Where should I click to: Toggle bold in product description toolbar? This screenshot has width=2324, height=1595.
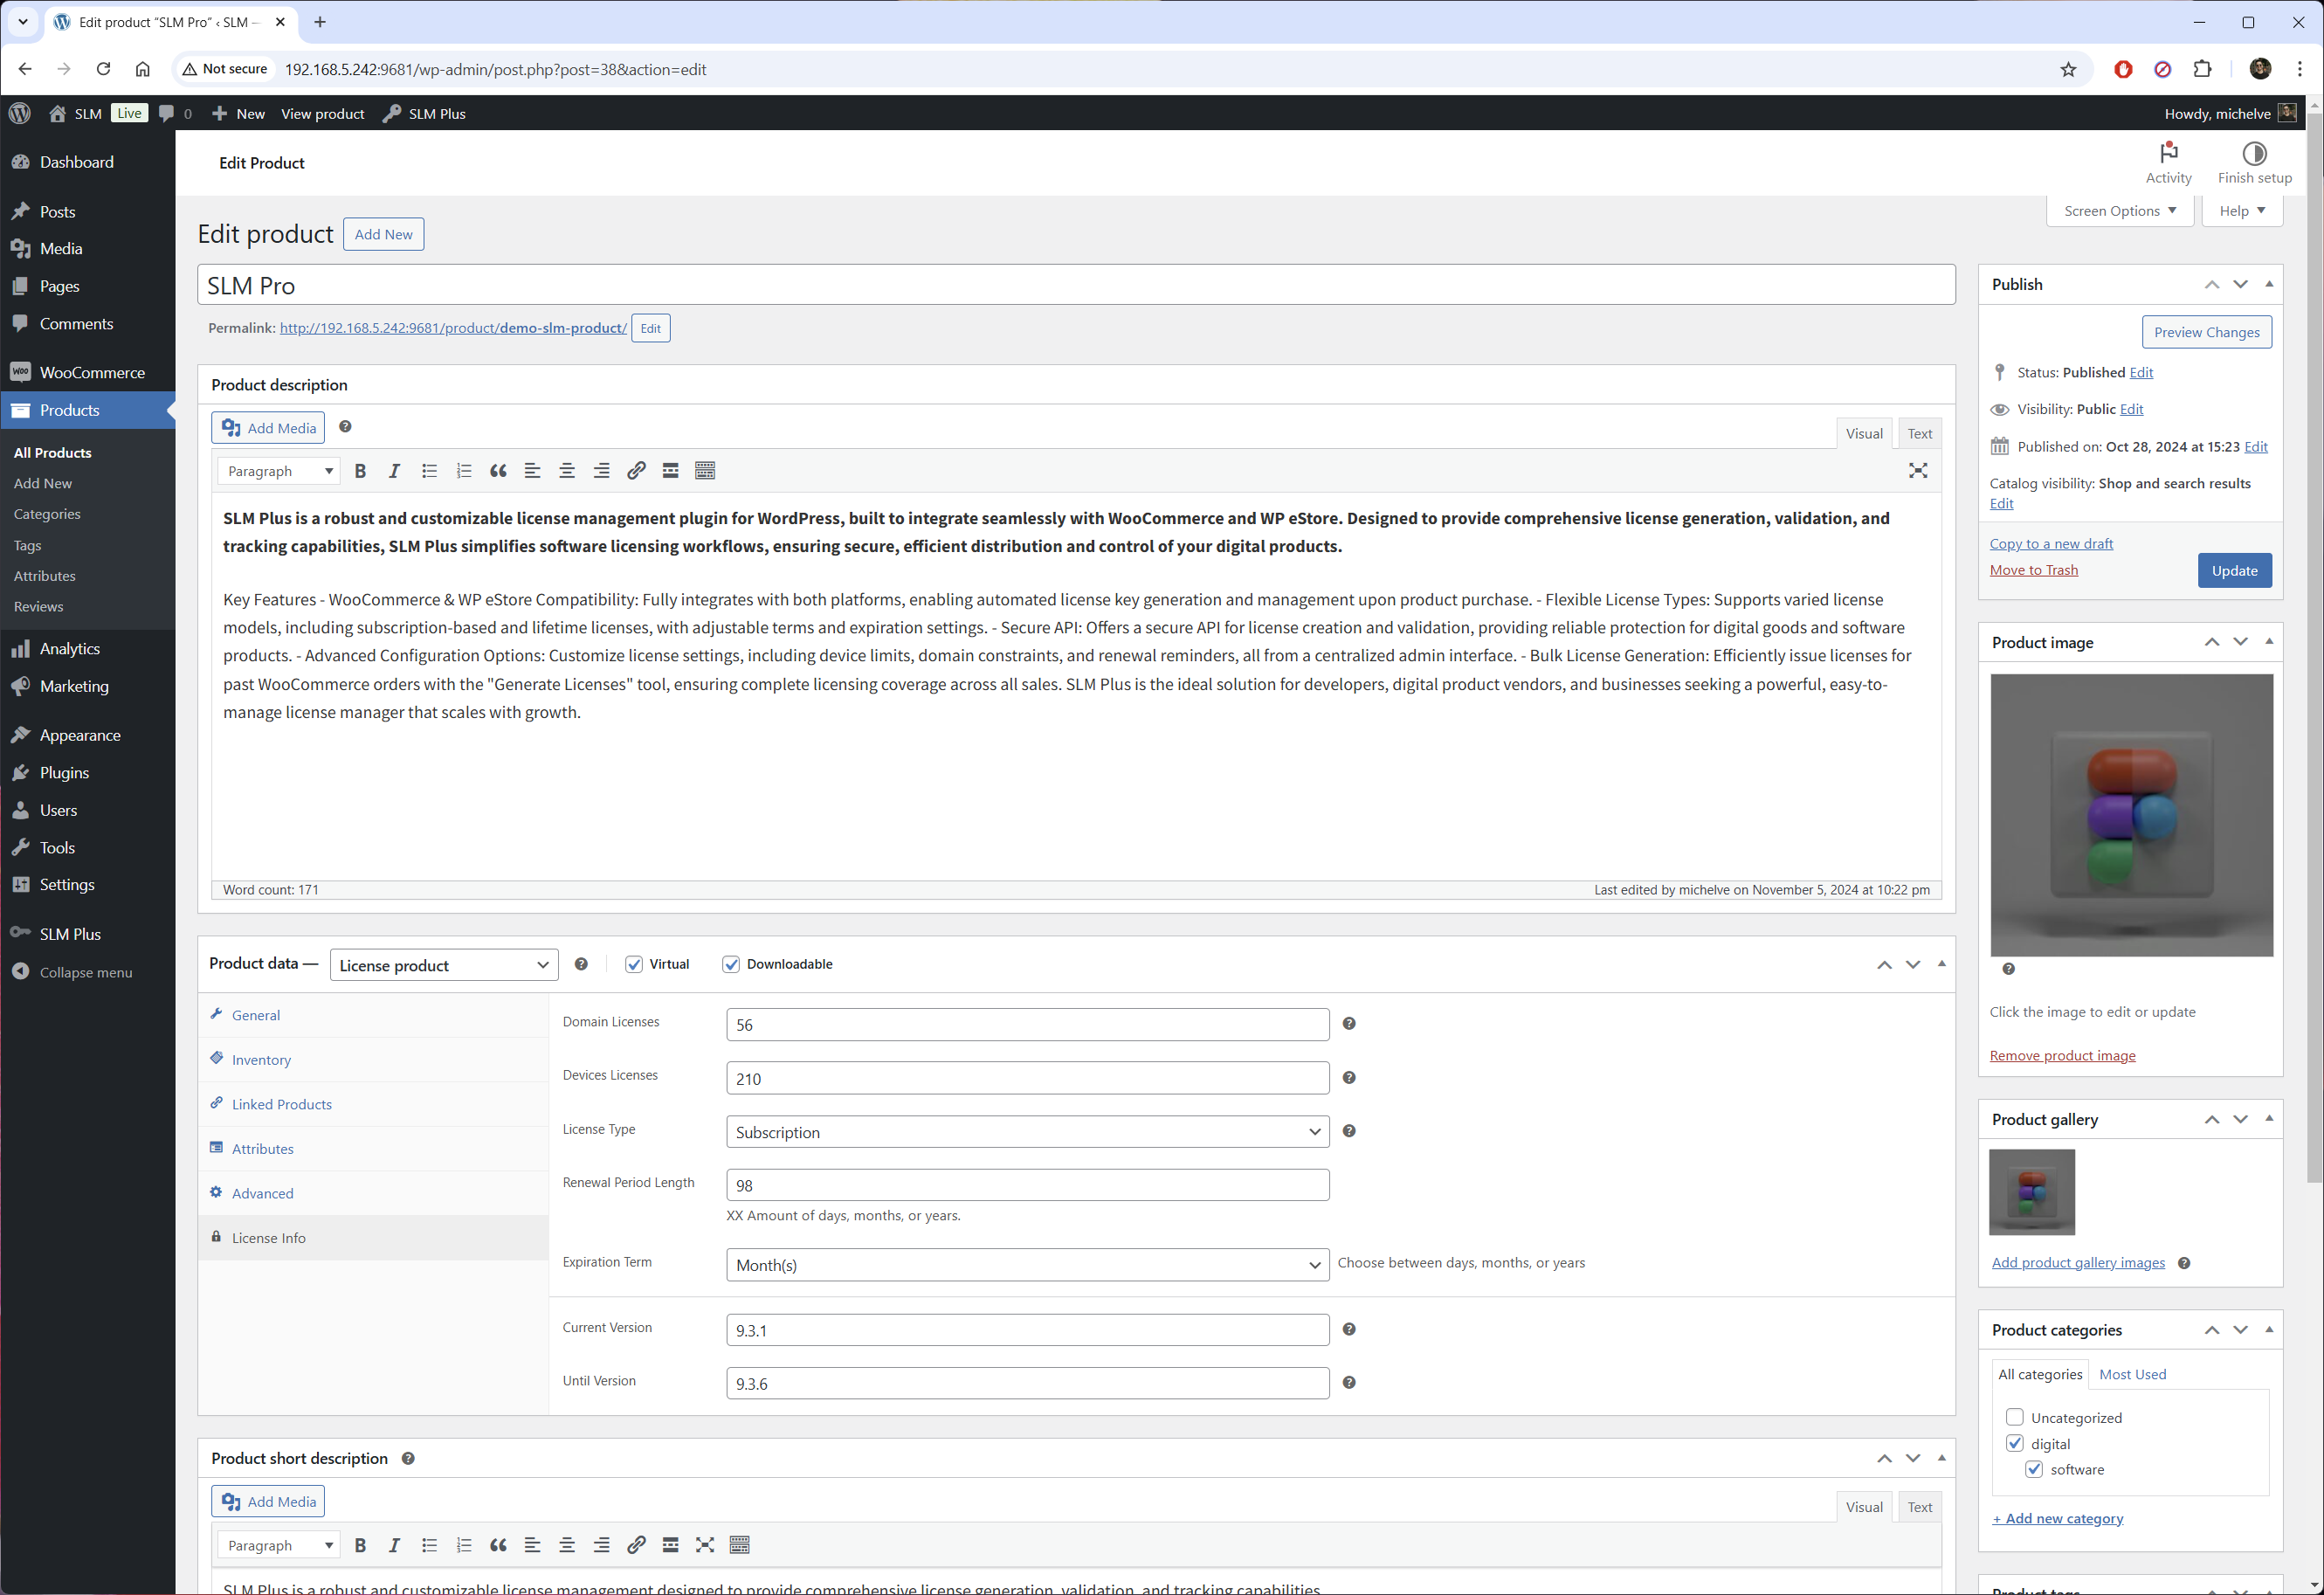(360, 471)
